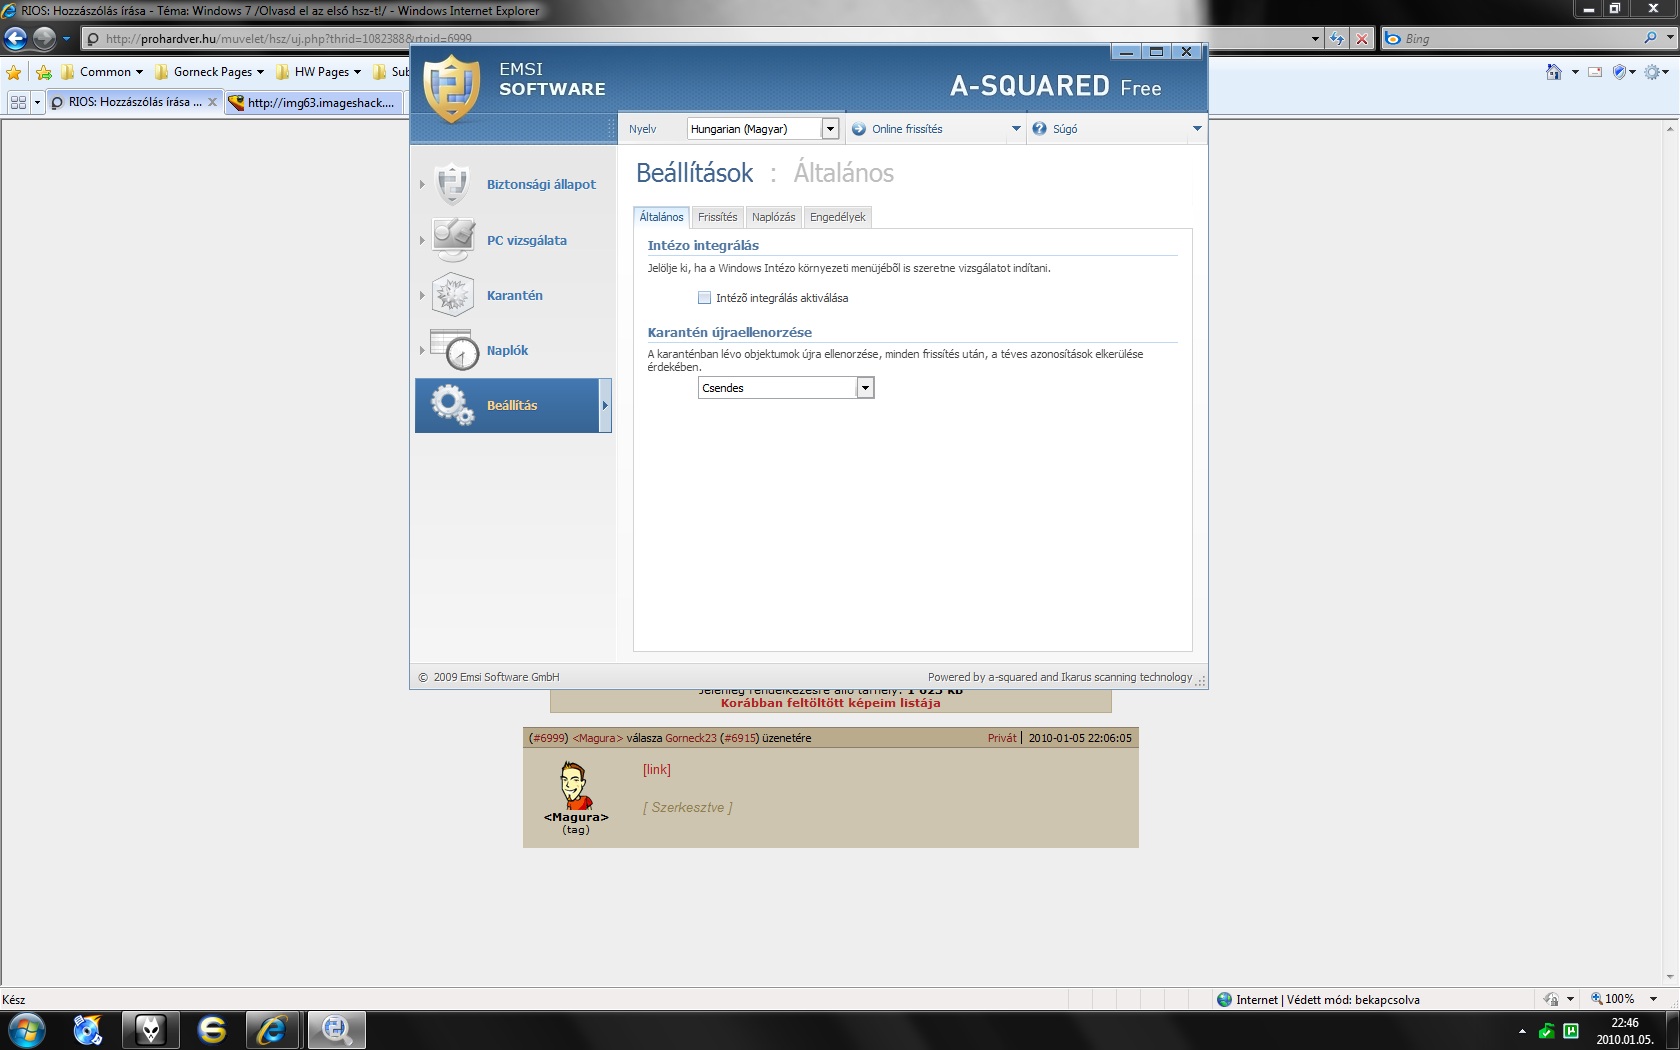Click the Privát link in post header
The height and width of the screenshot is (1050, 1680).
click(1002, 738)
